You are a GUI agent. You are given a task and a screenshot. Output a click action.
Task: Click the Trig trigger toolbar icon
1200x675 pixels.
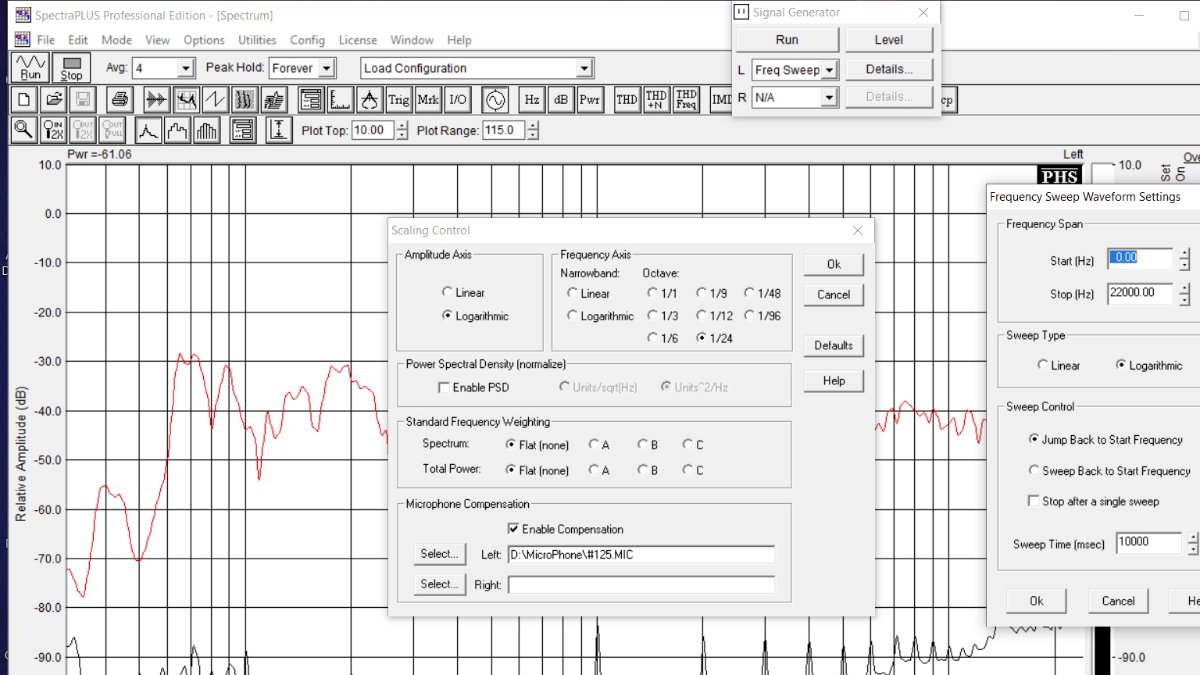click(x=399, y=100)
